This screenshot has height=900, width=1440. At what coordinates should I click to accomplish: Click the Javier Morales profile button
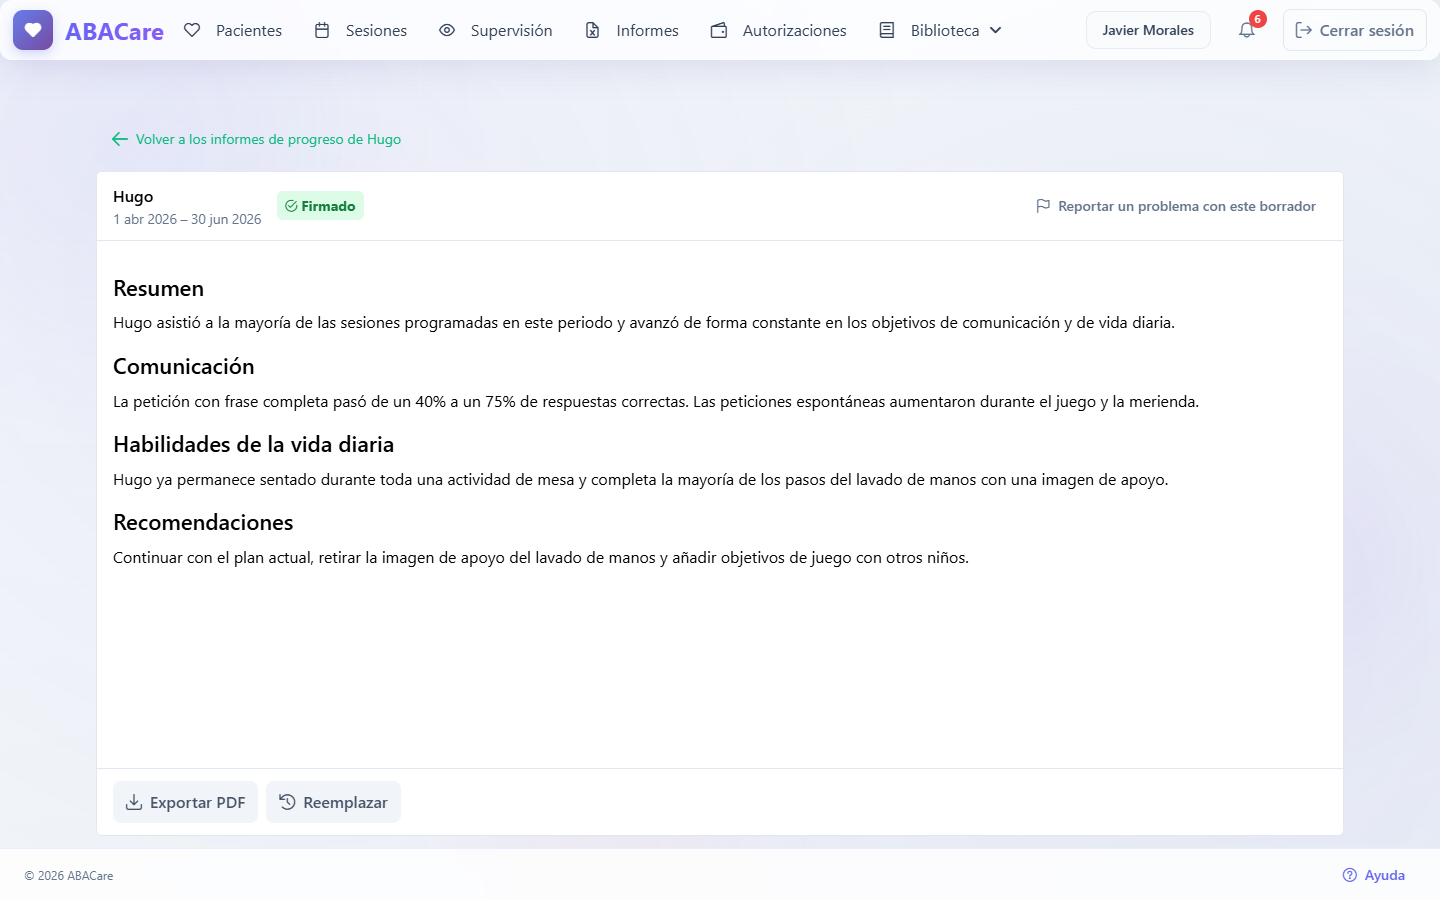click(1148, 30)
